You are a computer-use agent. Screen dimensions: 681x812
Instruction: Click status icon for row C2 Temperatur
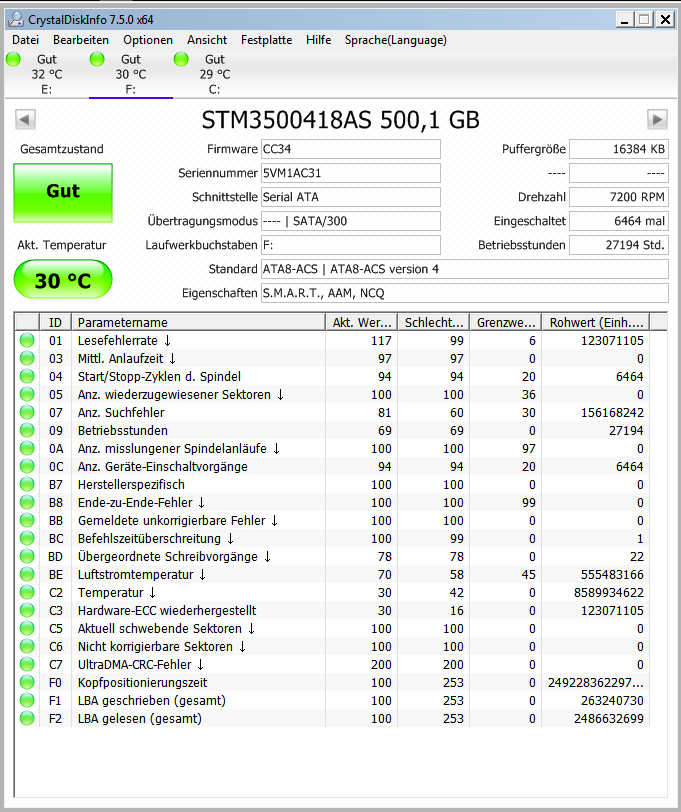[27, 592]
